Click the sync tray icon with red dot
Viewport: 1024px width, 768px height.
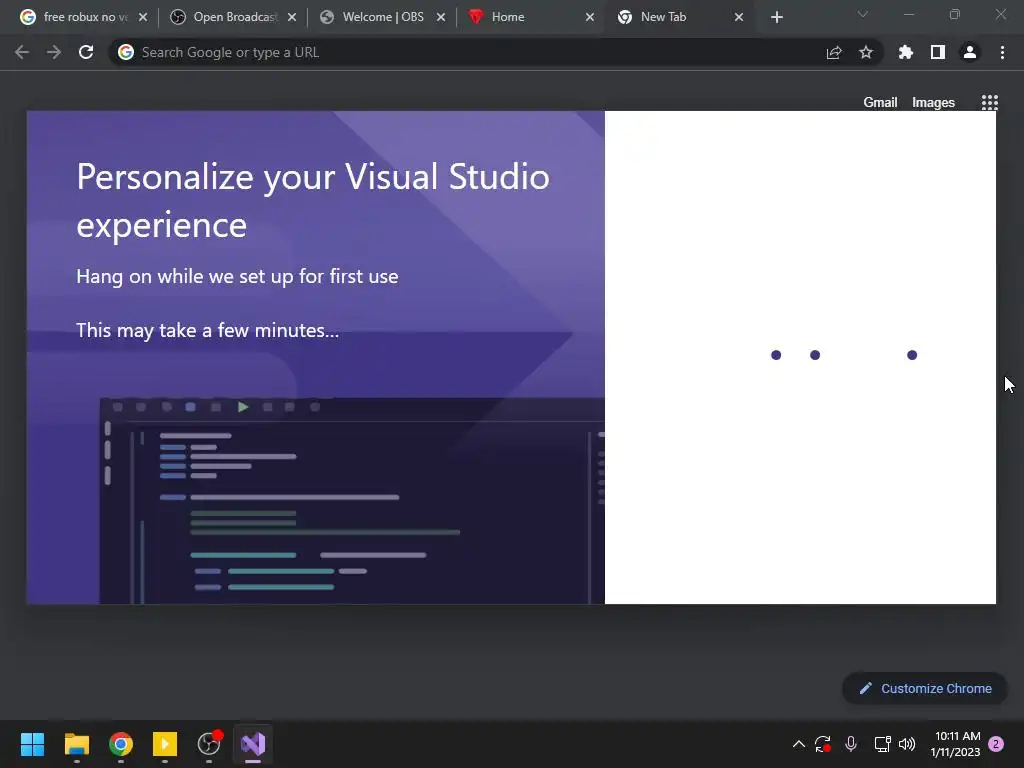tap(822, 744)
